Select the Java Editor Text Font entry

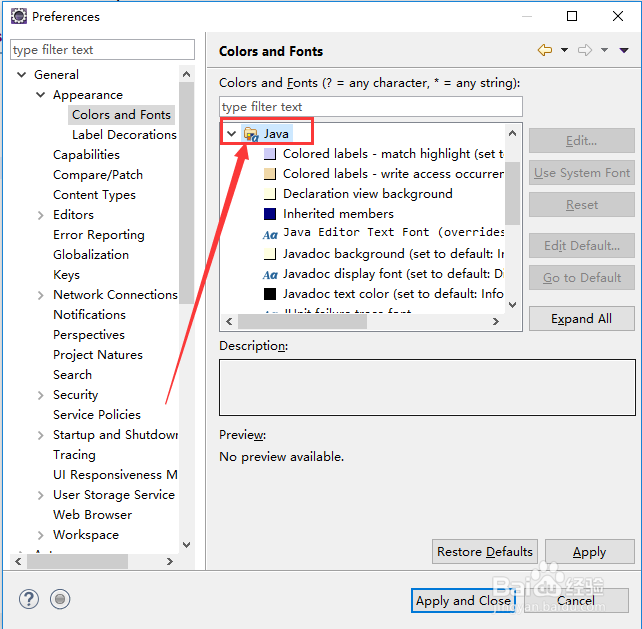[x=393, y=233]
